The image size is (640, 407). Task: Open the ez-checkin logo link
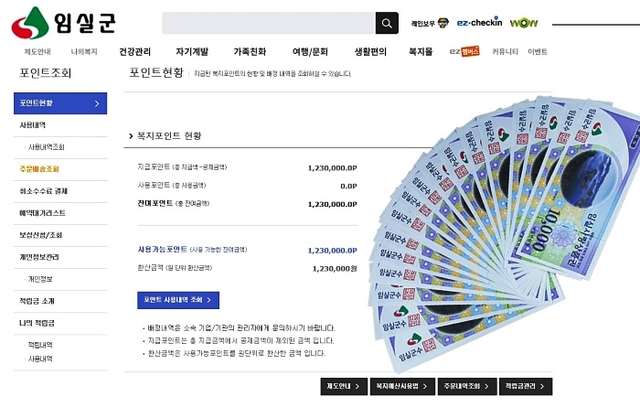pyautogui.click(x=479, y=23)
